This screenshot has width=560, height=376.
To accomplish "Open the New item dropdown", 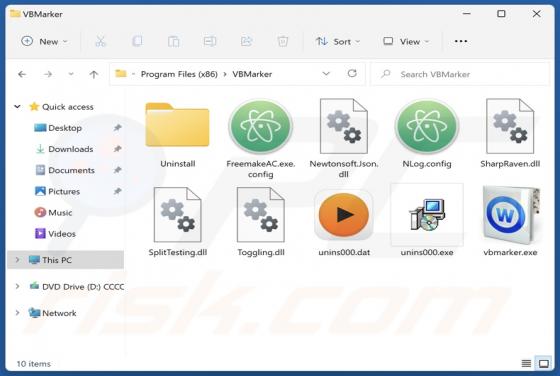I will [x=45, y=41].
